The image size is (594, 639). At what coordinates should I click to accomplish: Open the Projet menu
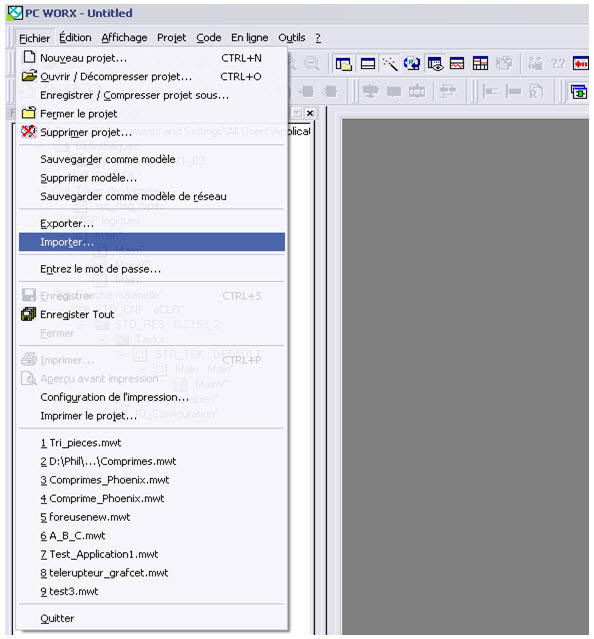172,37
